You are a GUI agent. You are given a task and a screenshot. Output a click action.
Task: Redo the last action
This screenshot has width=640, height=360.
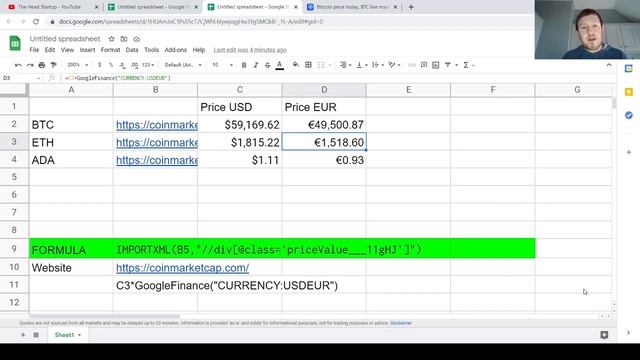[x=30, y=65]
